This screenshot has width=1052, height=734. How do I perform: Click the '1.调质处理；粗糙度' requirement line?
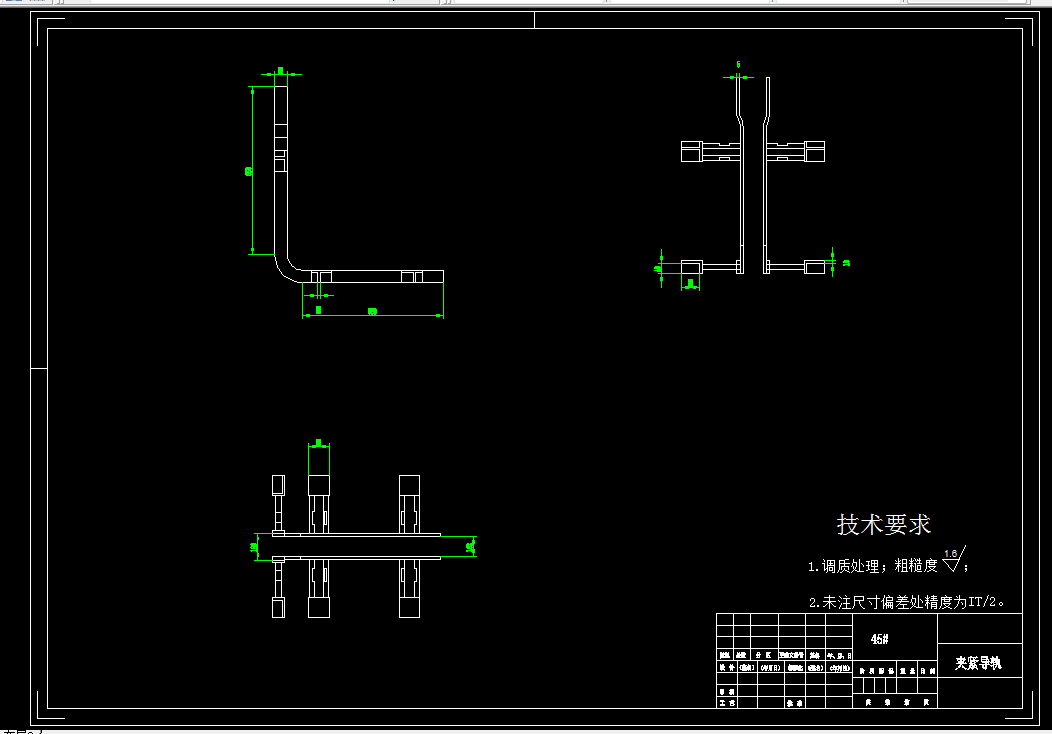click(872, 566)
